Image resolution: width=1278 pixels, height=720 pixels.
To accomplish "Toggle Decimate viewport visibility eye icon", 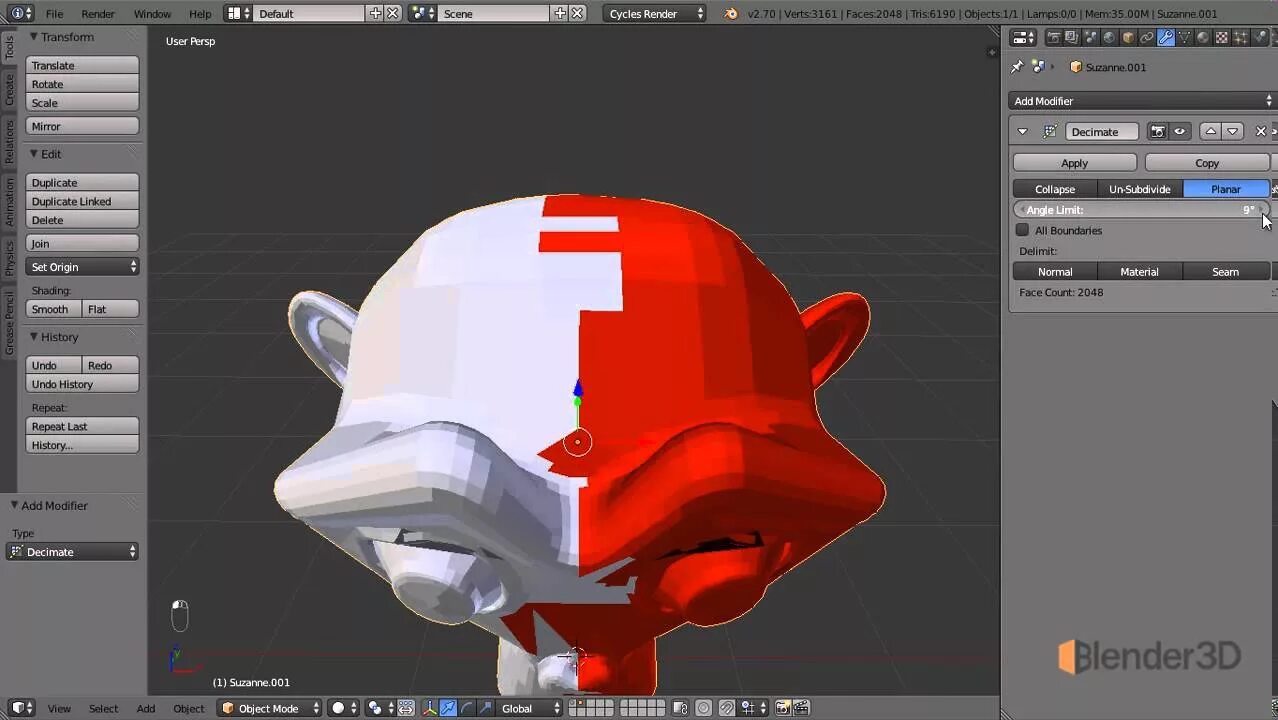I will [1180, 131].
